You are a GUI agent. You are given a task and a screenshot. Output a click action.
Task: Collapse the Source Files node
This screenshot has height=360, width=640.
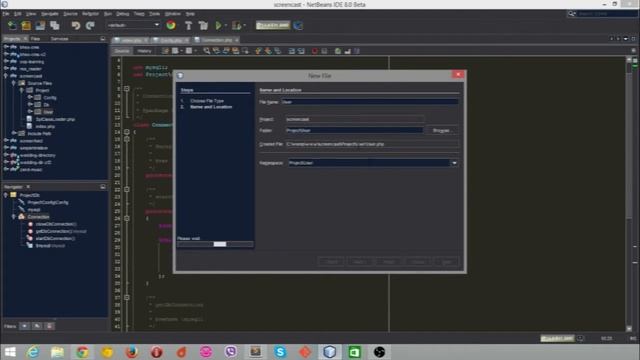pos(14,83)
